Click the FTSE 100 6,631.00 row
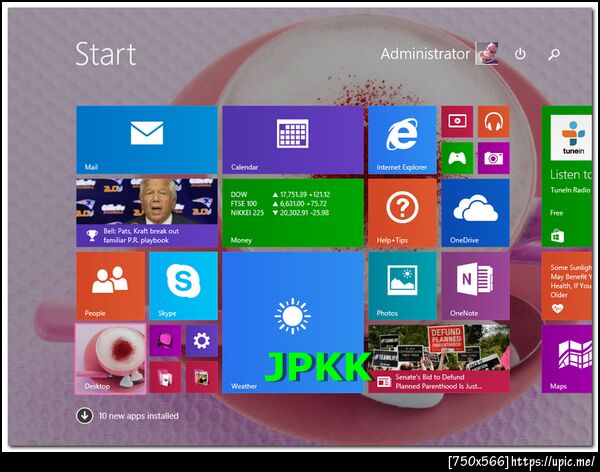Screen dimensions: 600x472 click(x=279, y=204)
